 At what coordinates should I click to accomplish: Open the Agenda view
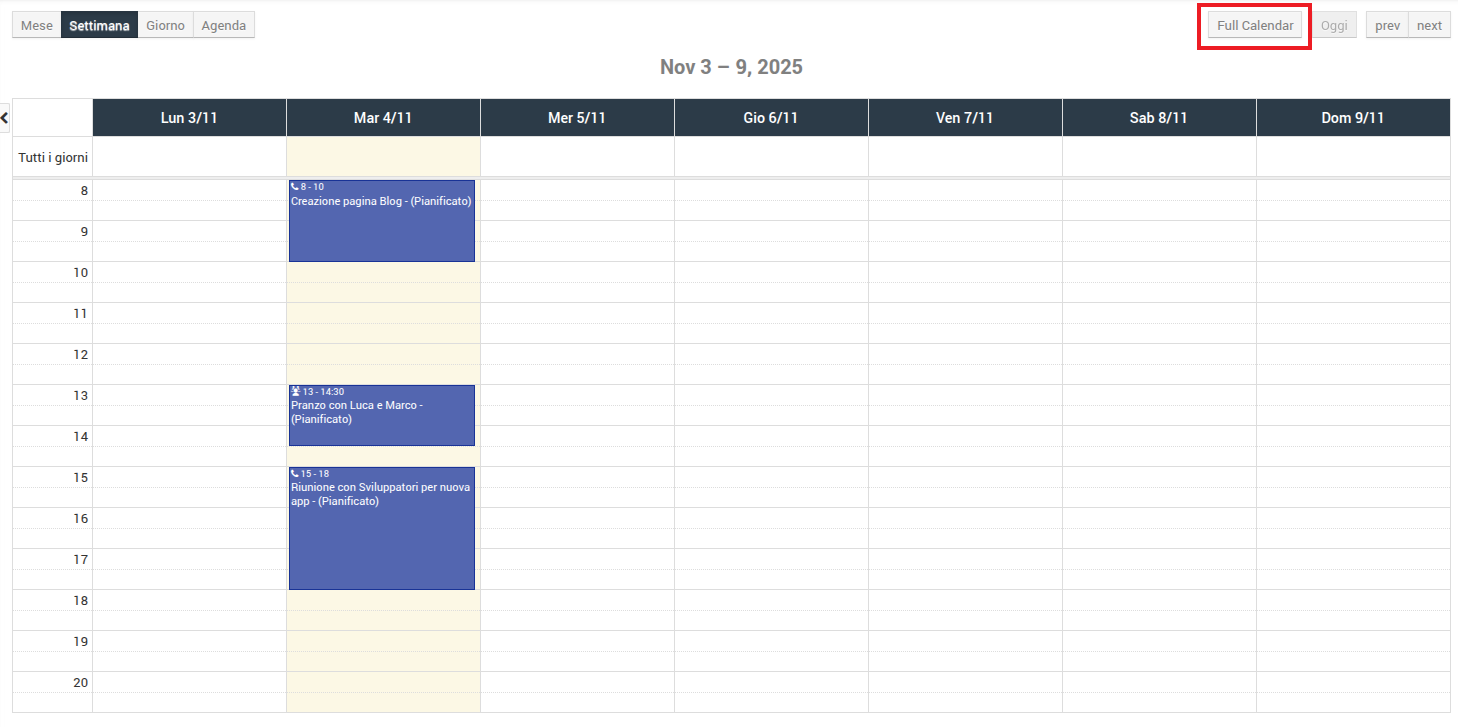click(223, 26)
